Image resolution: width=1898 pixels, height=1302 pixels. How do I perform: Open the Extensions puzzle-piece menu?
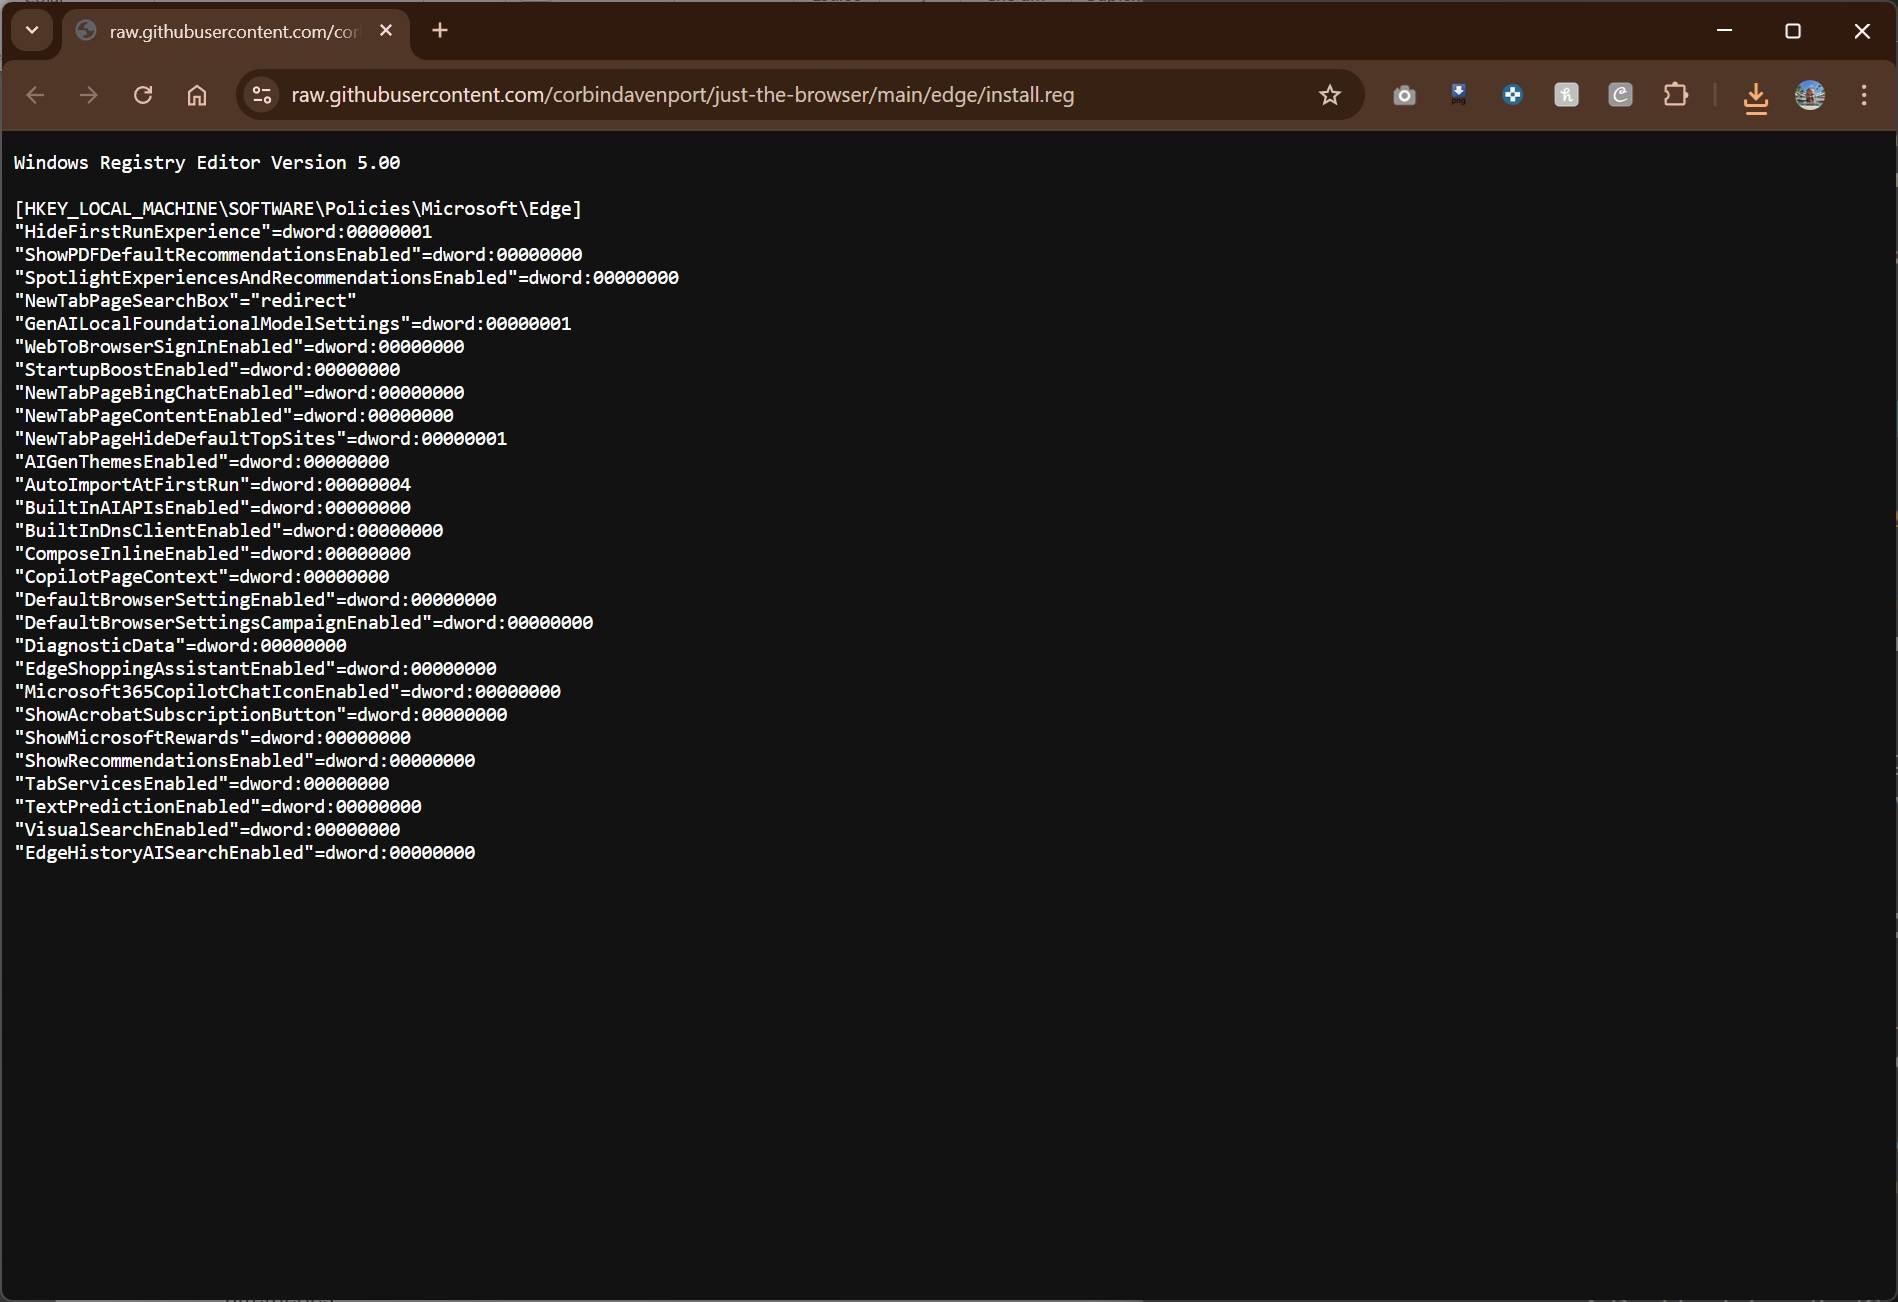tap(1675, 95)
